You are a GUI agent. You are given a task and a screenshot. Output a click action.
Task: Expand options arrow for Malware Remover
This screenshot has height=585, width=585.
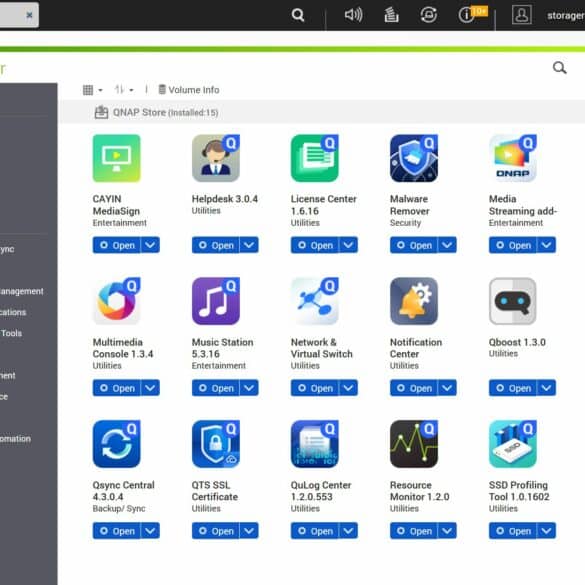pyautogui.click(x=447, y=245)
